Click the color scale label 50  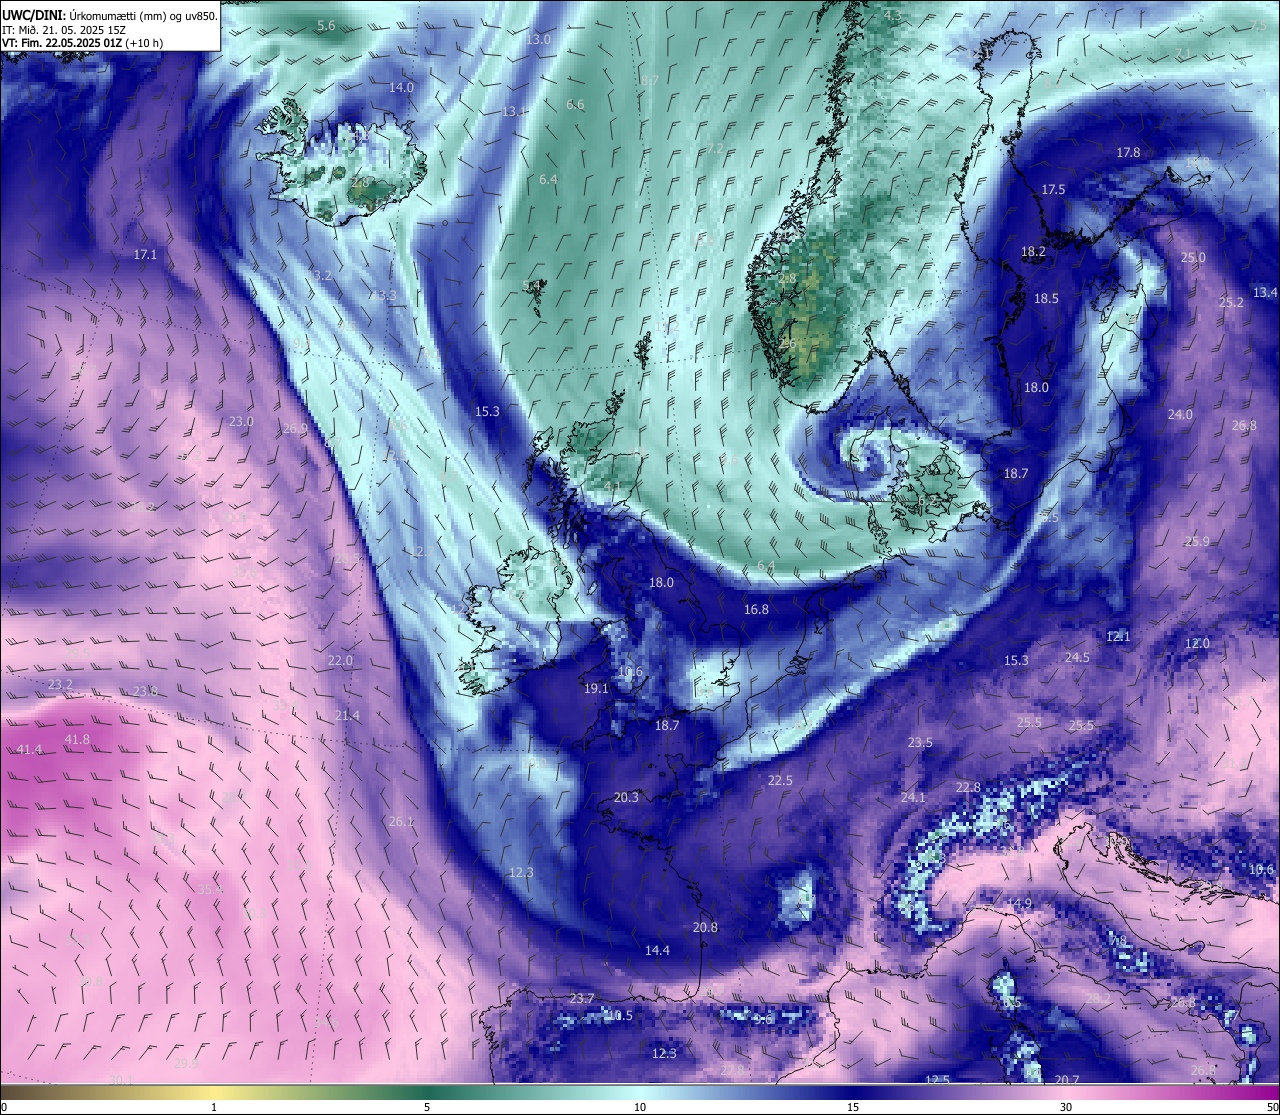coord(1271,1107)
